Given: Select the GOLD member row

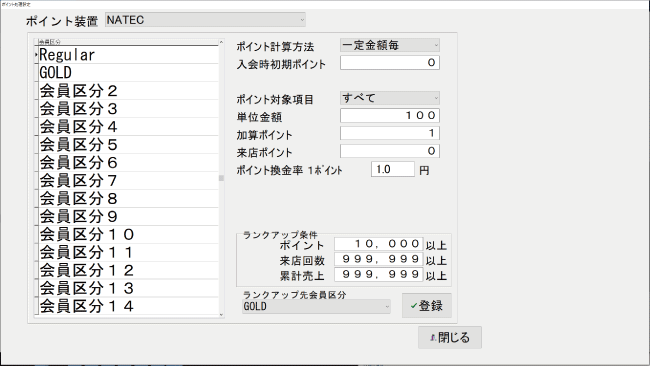Looking at the screenshot, I should [x=129, y=73].
